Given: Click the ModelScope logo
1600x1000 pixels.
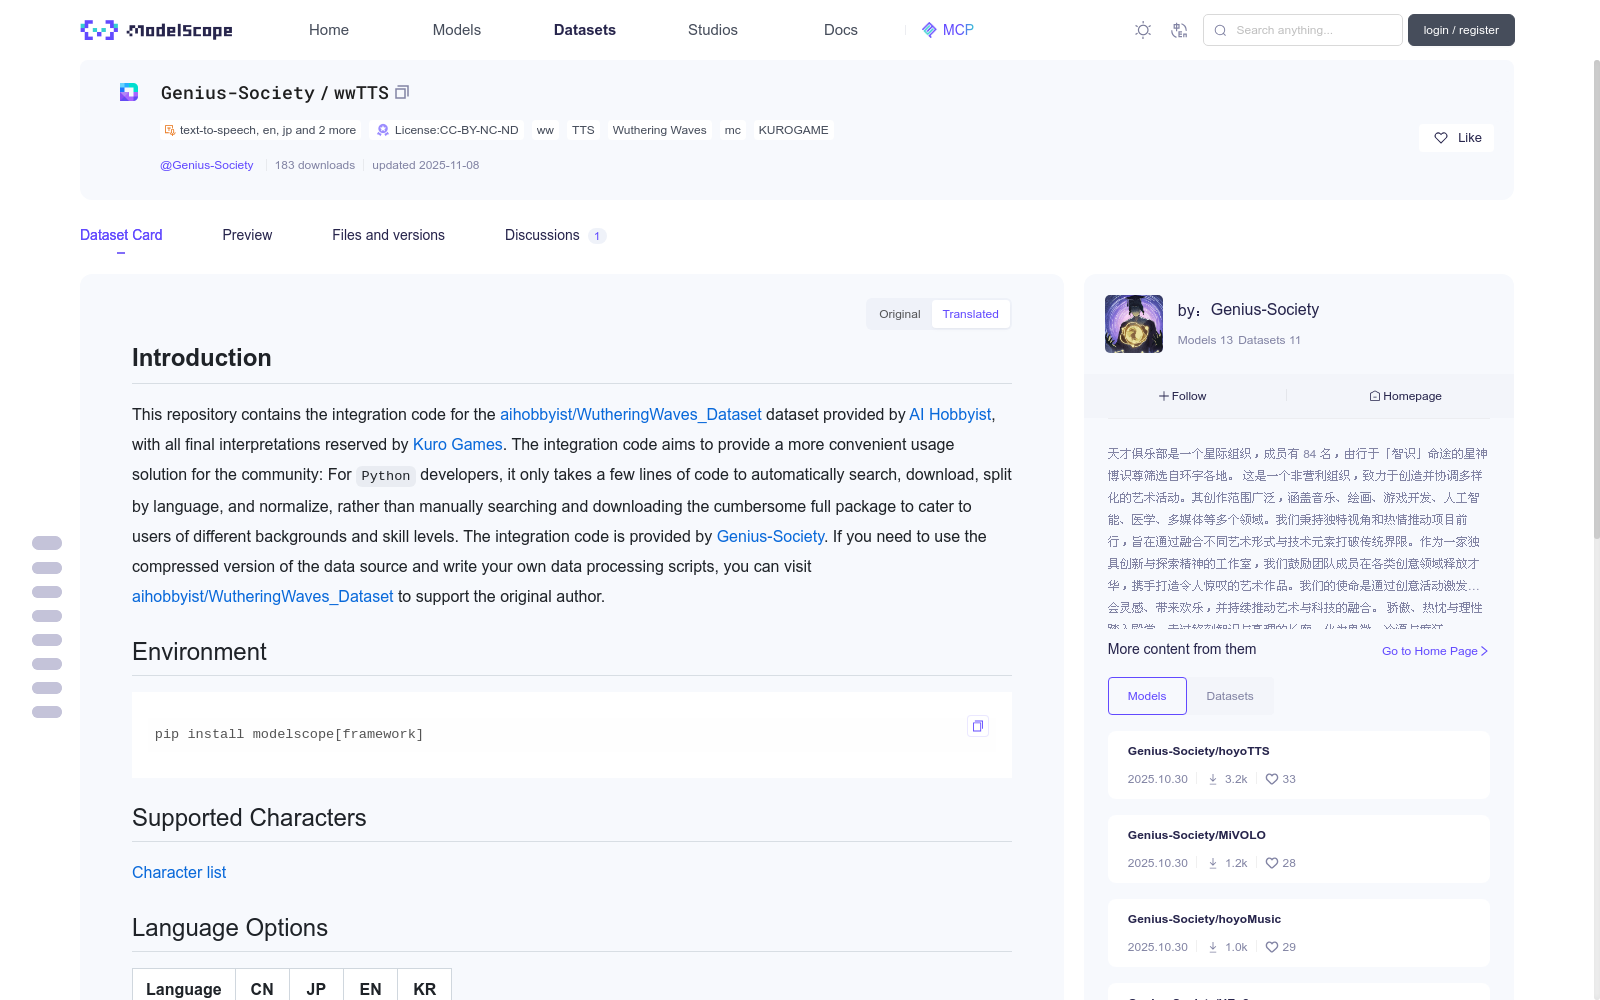Looking at the screenshot, I should tap(156, 30).
